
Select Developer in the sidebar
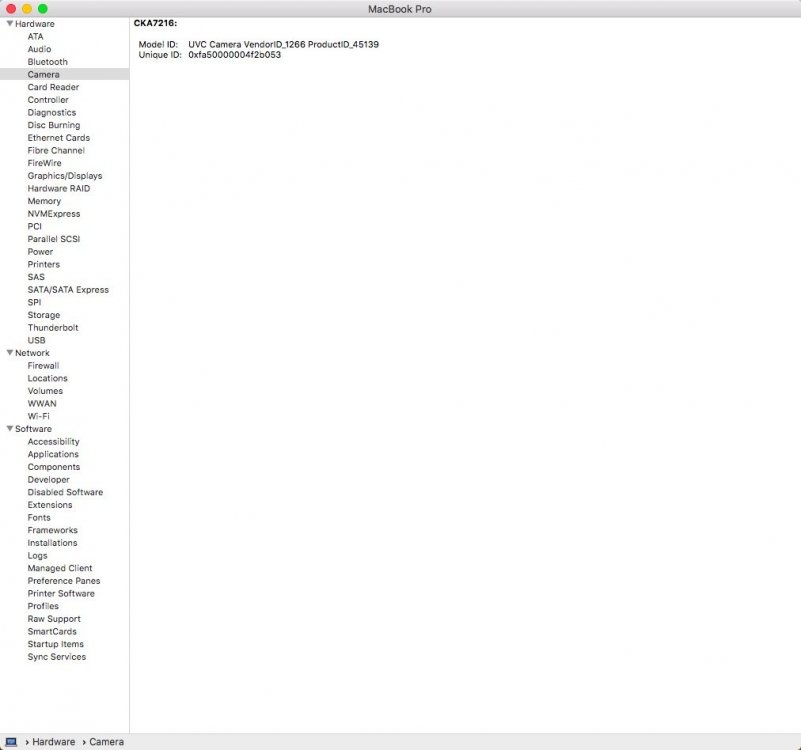[49, 480]
